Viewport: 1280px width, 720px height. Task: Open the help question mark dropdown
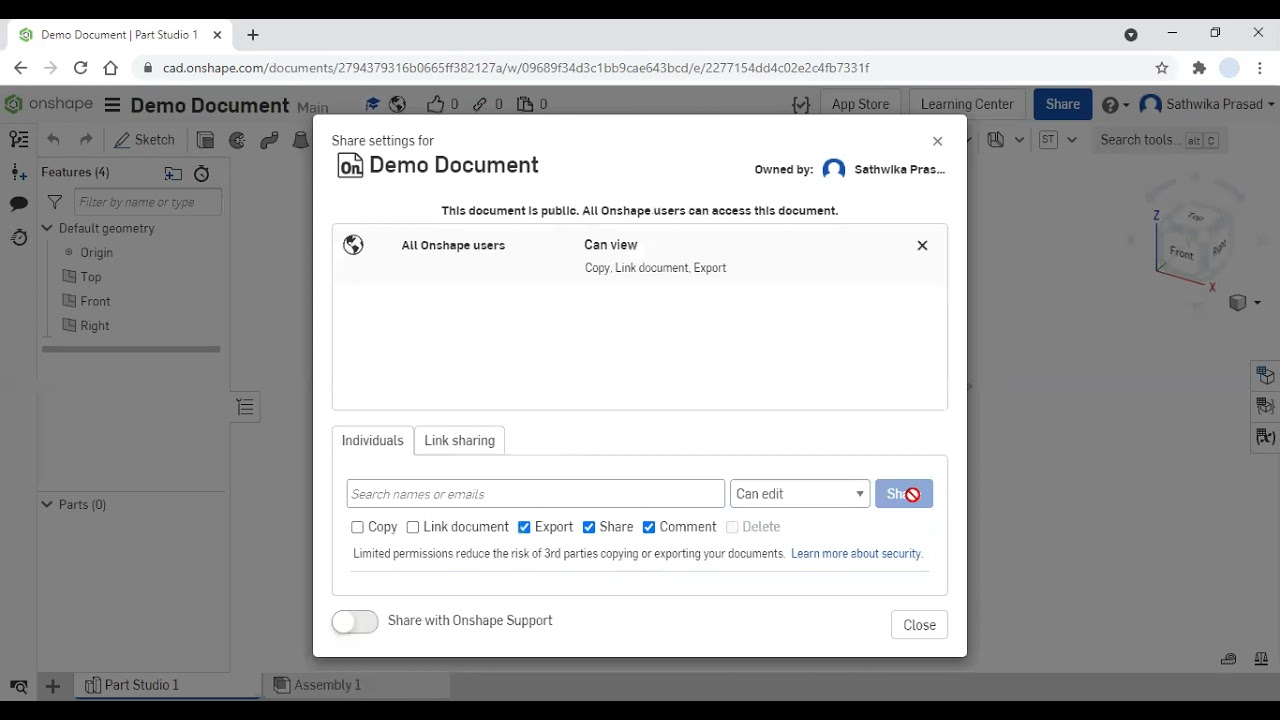coord(1115,104)
